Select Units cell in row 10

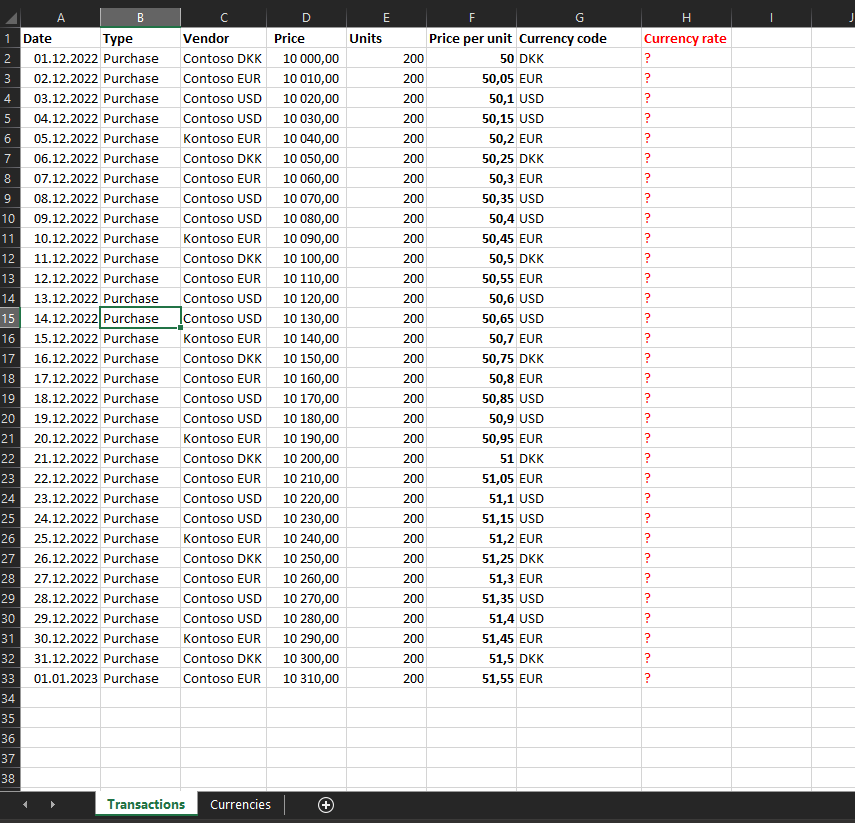pyautogui.click(x=386, y=219)
